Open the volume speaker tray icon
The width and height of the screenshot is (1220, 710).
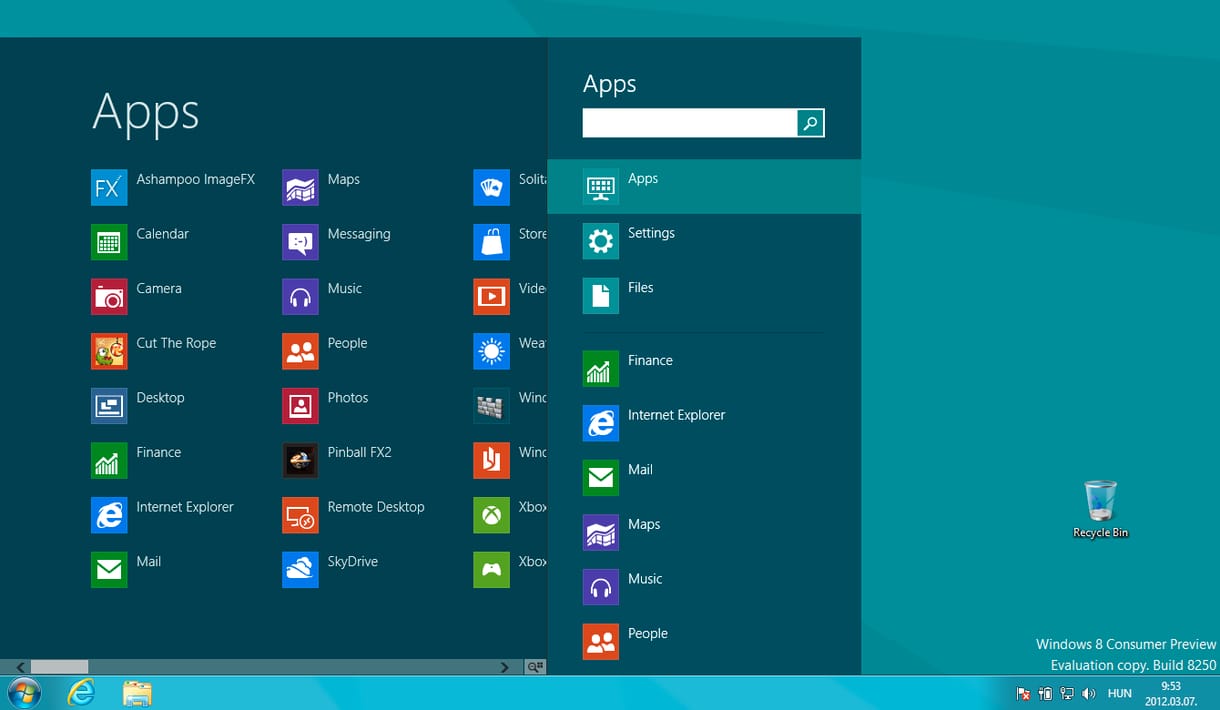click(1090, 694)
